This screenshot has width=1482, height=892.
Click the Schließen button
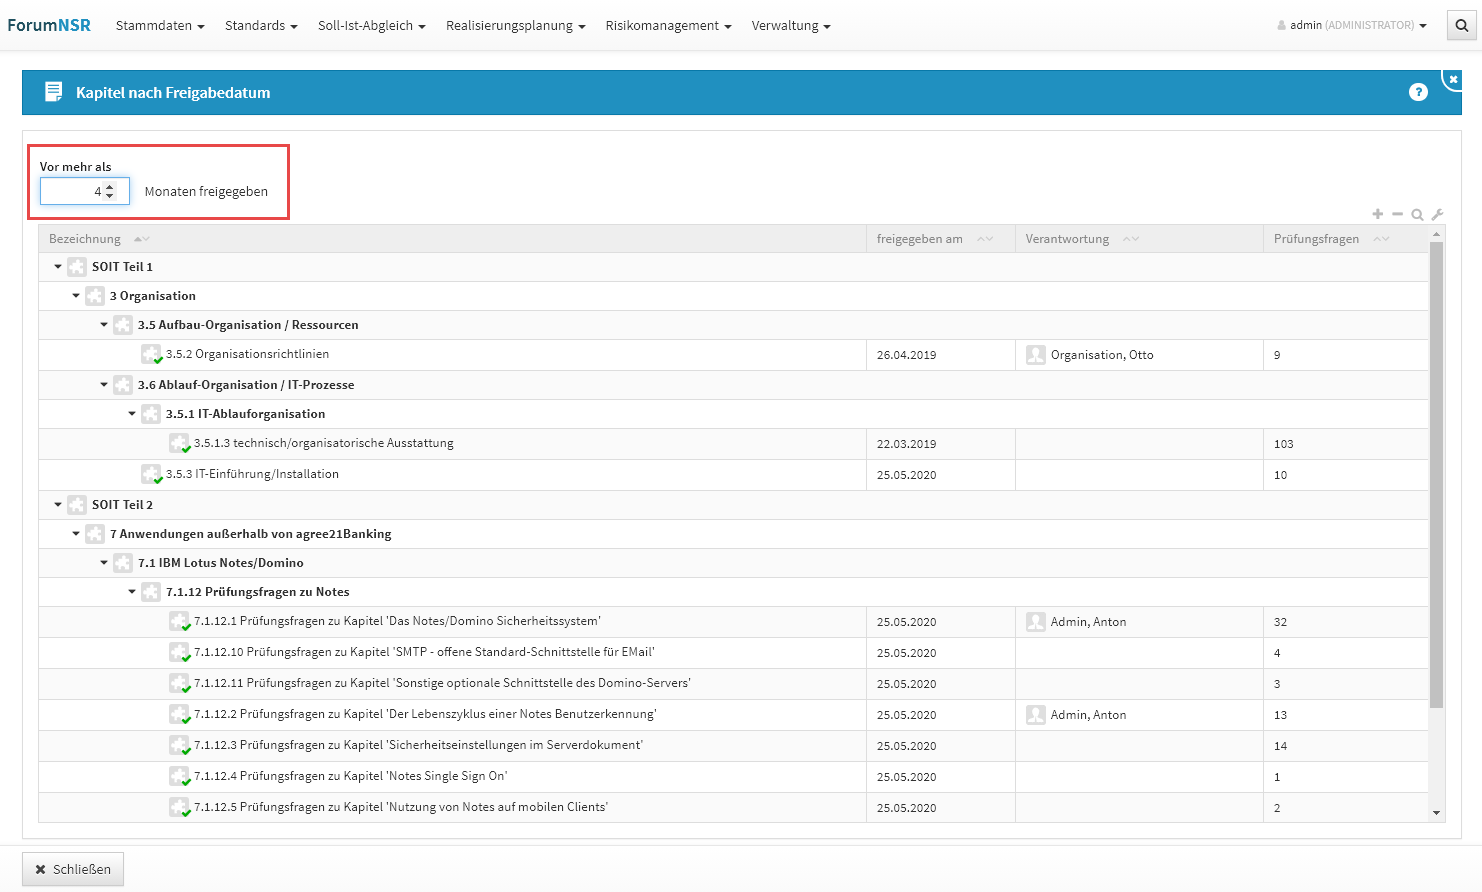pos(73,869)
